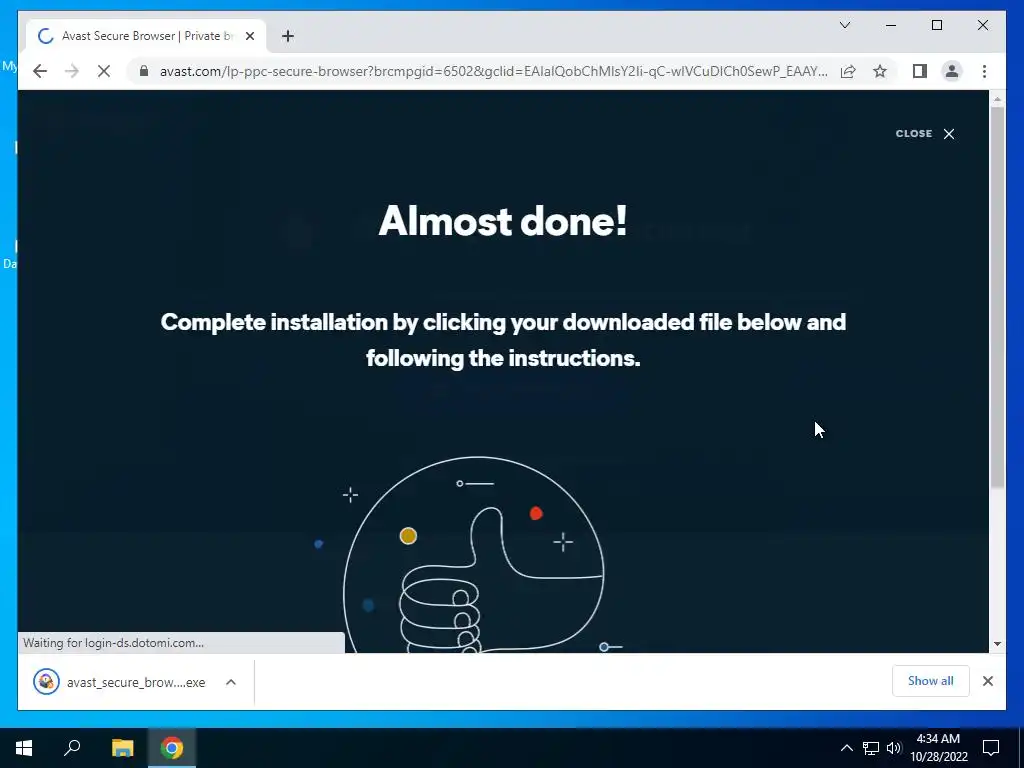The width and height of the screenshot is (1024, 768).
Task: Open Chrome's three-dot menu
Action: 984,71
